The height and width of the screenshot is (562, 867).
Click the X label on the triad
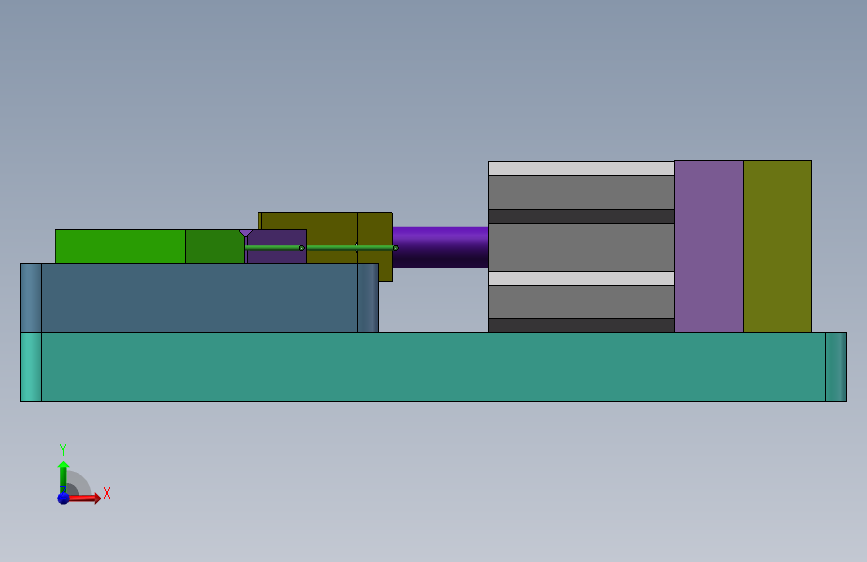[x=107, y=493]
